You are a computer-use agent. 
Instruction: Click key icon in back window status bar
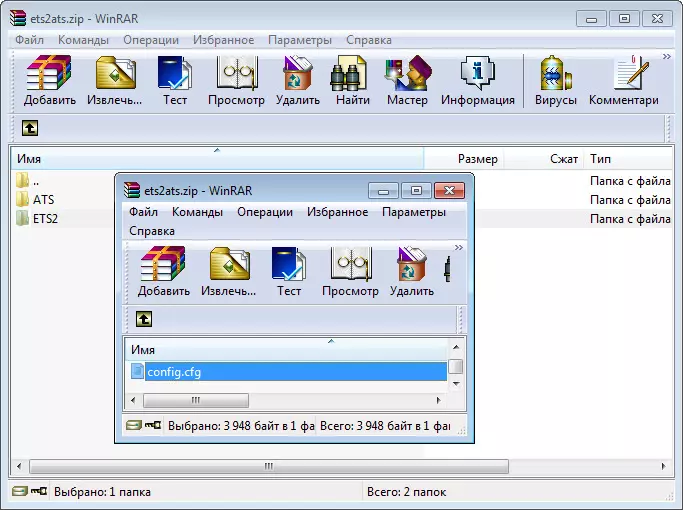[39, 491]
